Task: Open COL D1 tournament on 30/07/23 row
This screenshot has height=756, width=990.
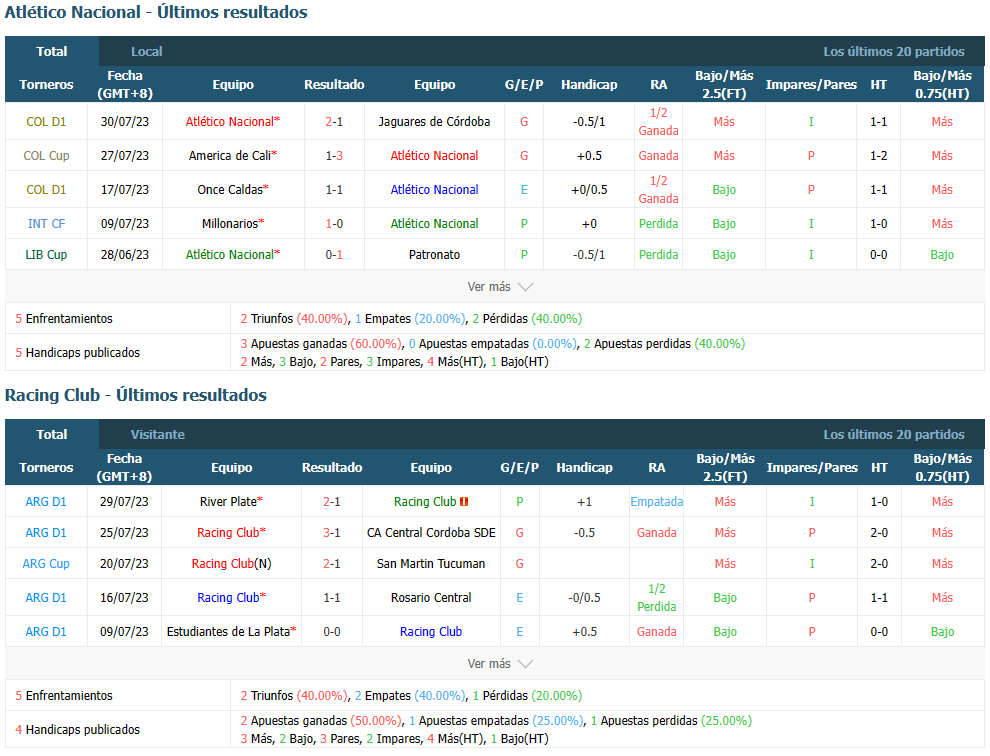Action: coord(46,122)
